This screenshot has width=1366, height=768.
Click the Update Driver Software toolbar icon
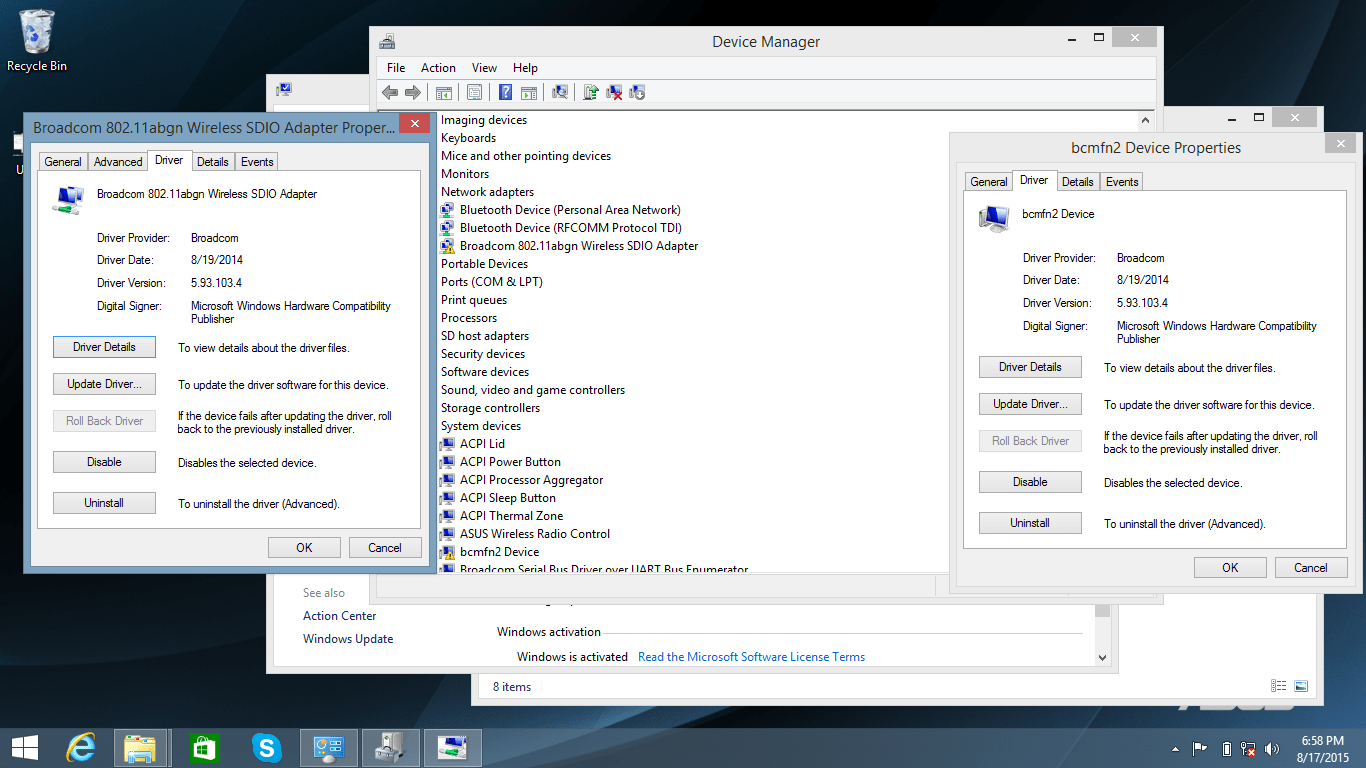click(x=590, y=92)
